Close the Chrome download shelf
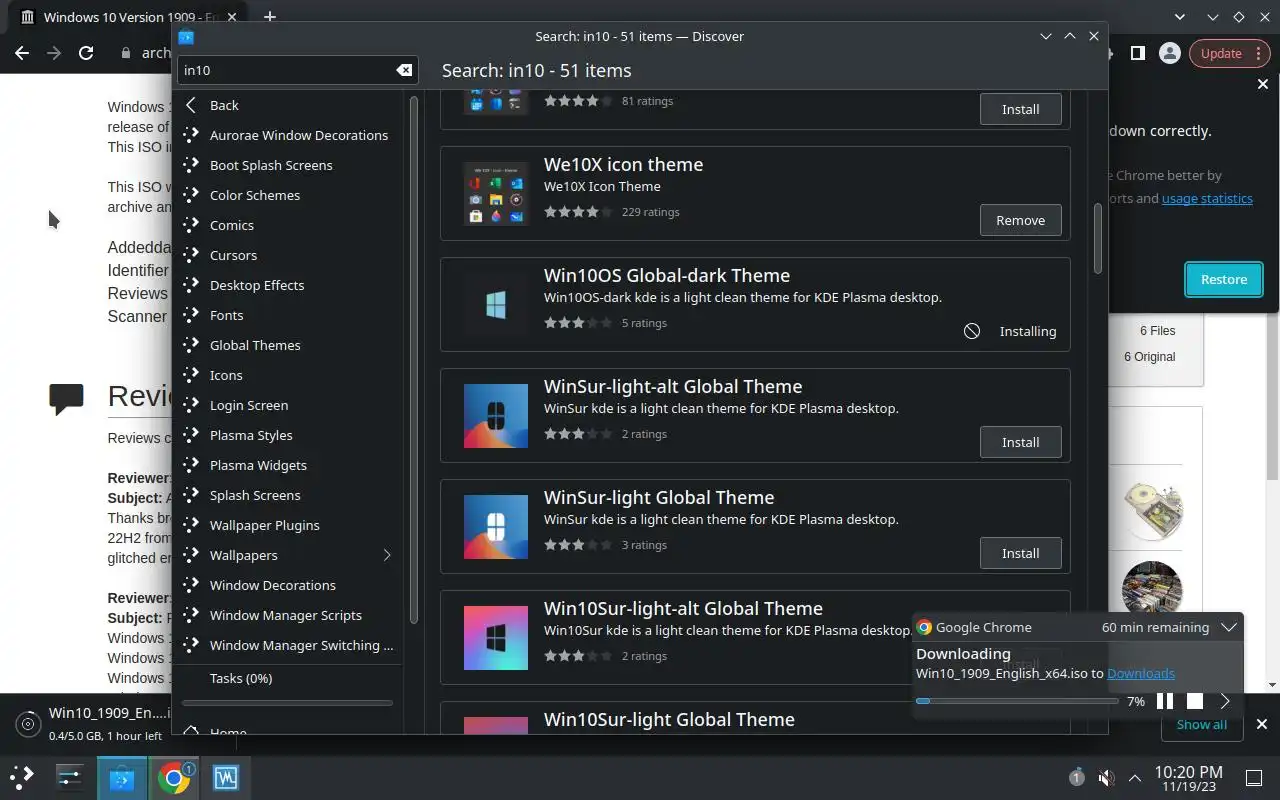 click(1262, 724)
